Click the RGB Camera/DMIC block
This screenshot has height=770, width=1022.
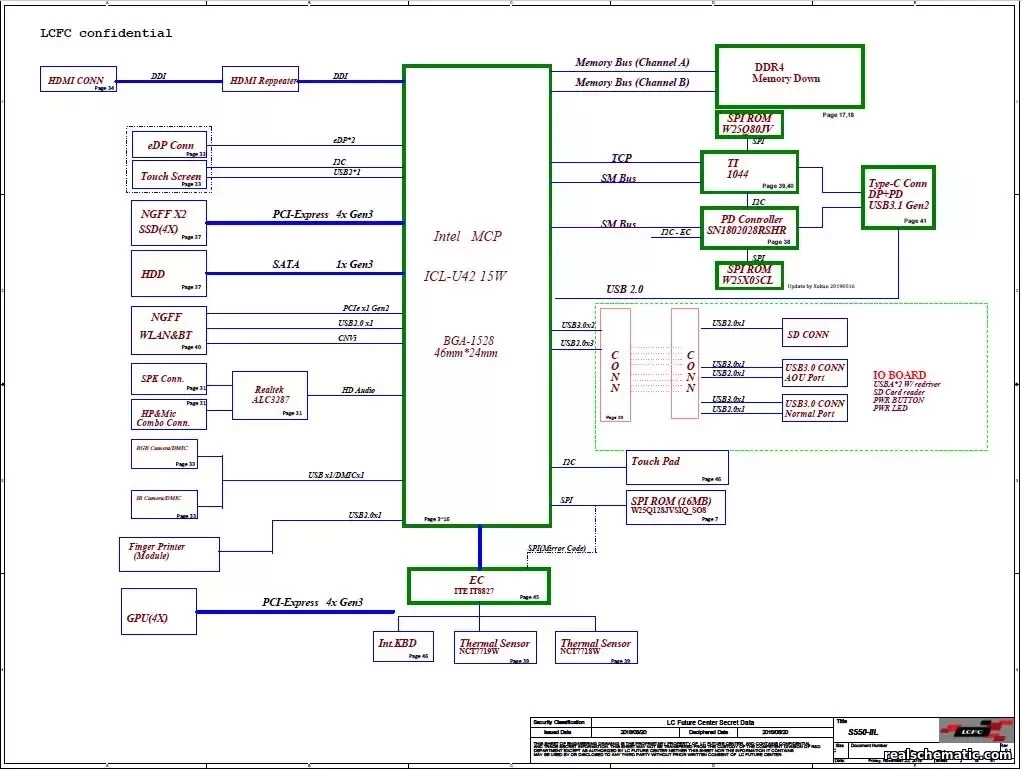point(164,454)
